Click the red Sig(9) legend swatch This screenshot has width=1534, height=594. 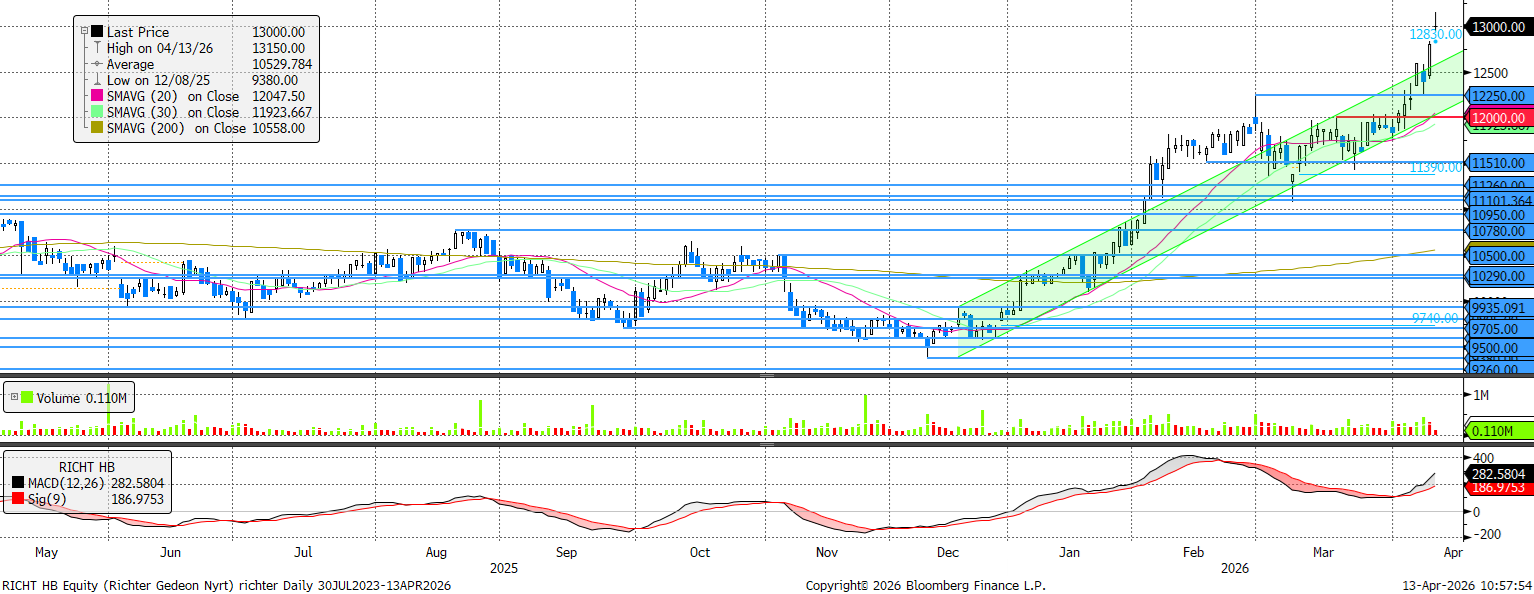click(x=19, y=500)
